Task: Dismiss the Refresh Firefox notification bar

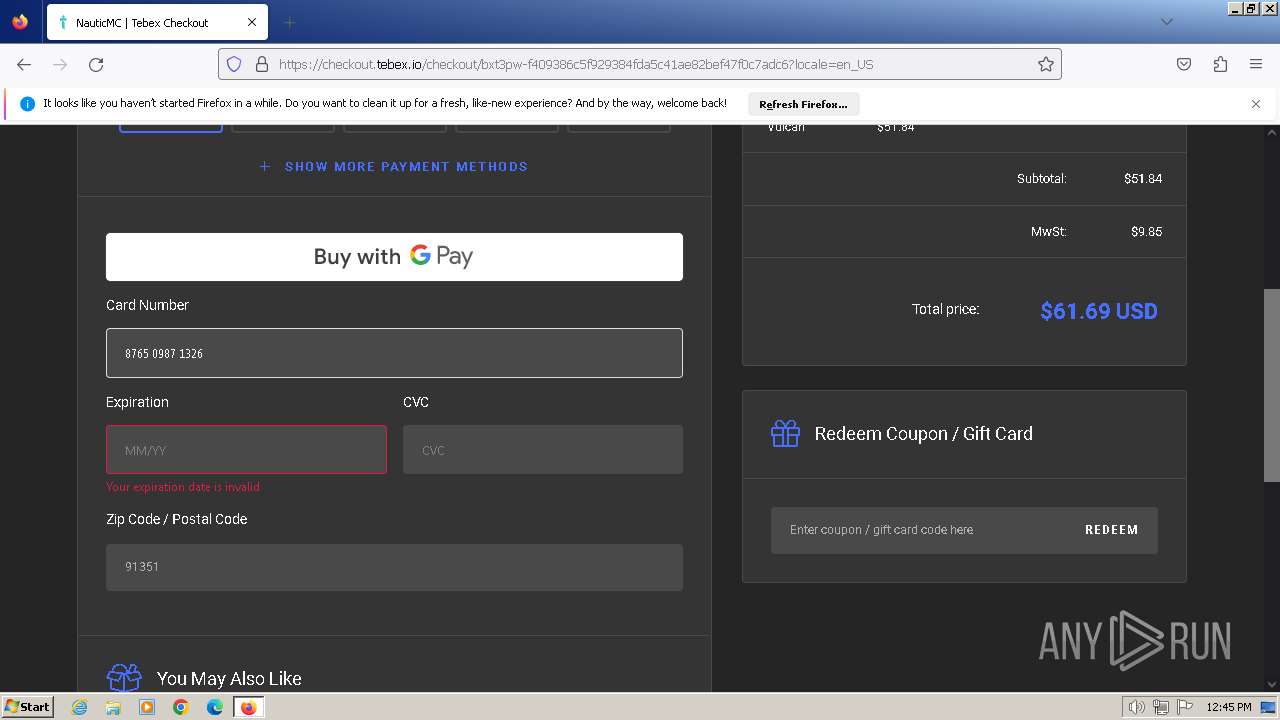Action: point(1256,104)
